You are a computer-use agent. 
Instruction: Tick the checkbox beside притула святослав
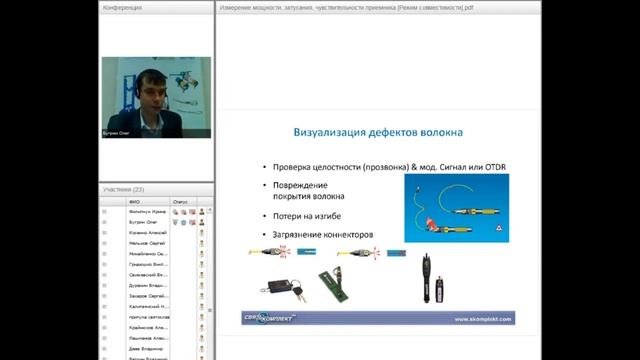click(104, 317)
